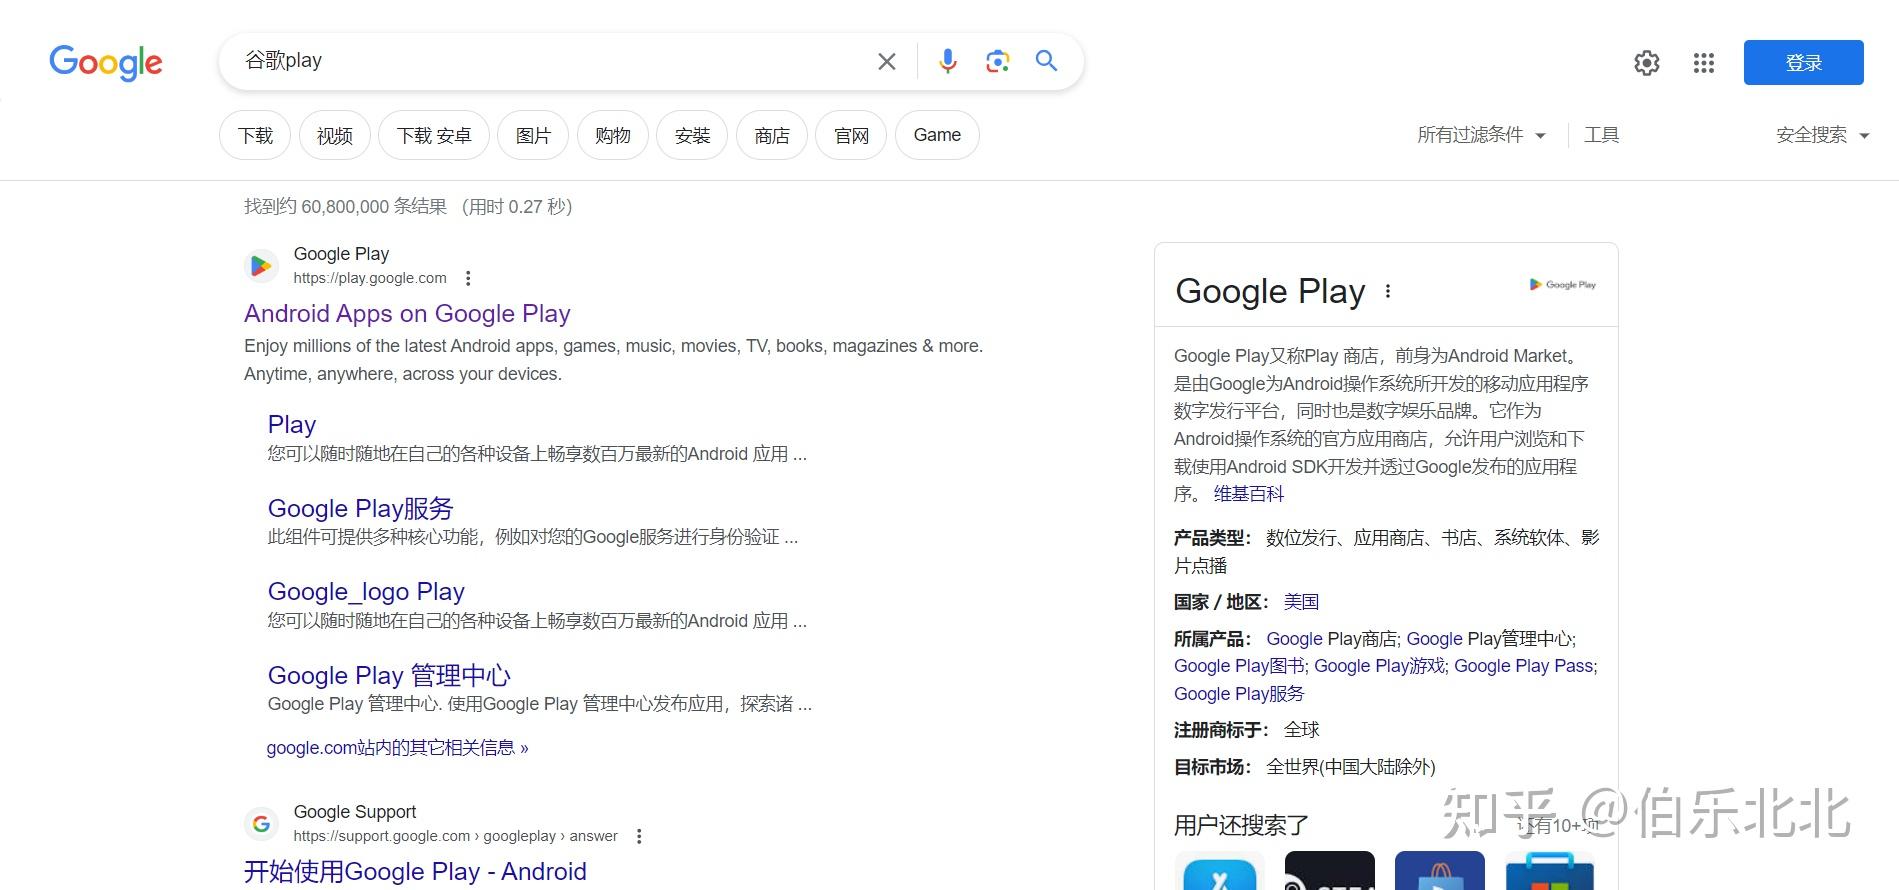Open the App Store thumbnail under 用户还搜索了
The height and width of the screenshot is (890, 1899).
point(1220,871)
